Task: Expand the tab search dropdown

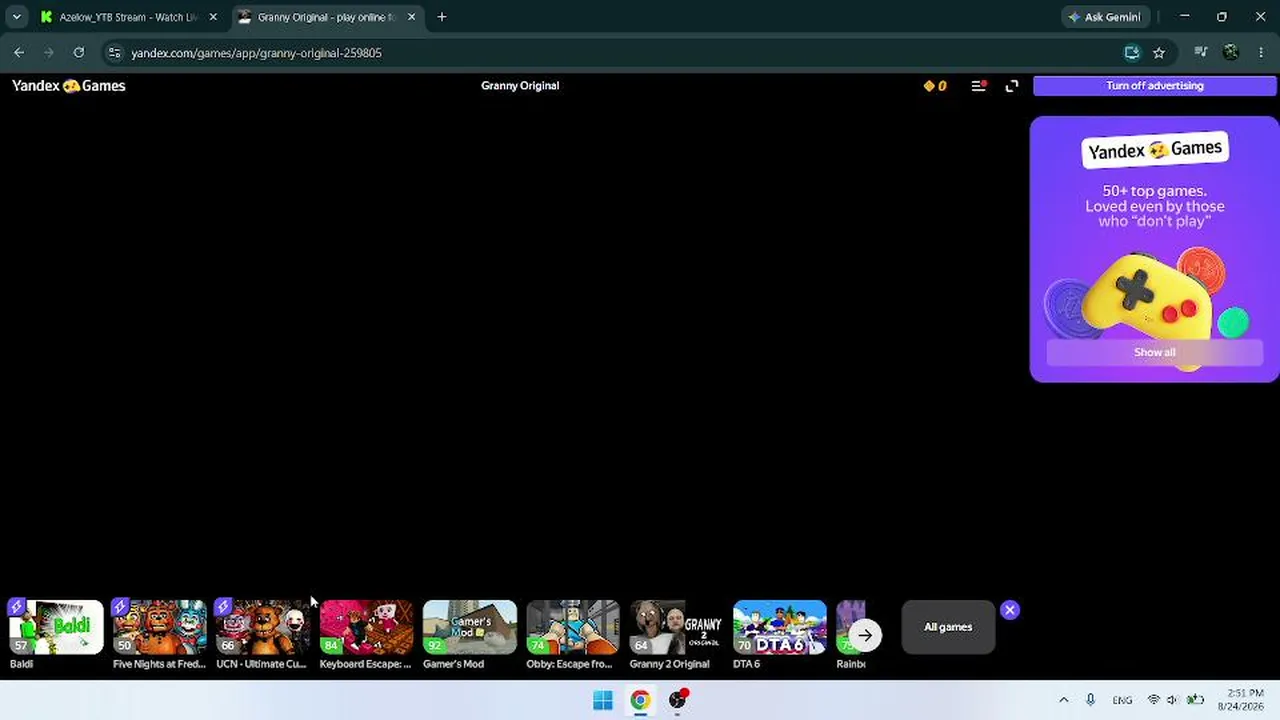Action: pos(16,17)
